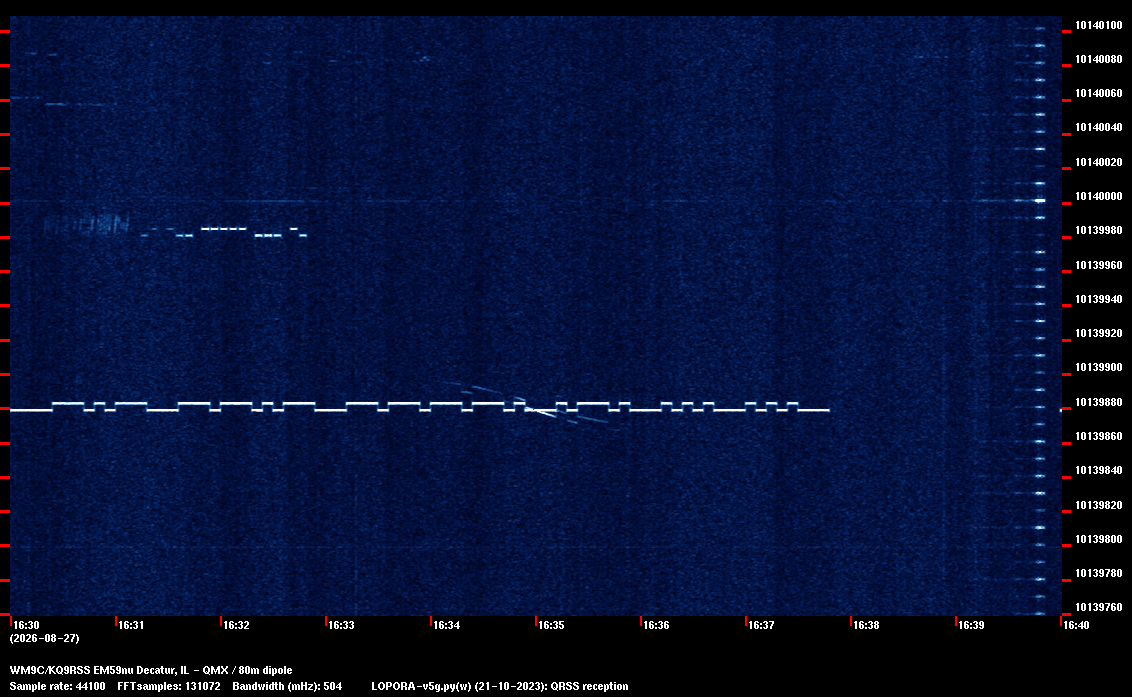The image size is (1132, 697).
Task: Click the 16:32 time label
Action: coord(236,625)
